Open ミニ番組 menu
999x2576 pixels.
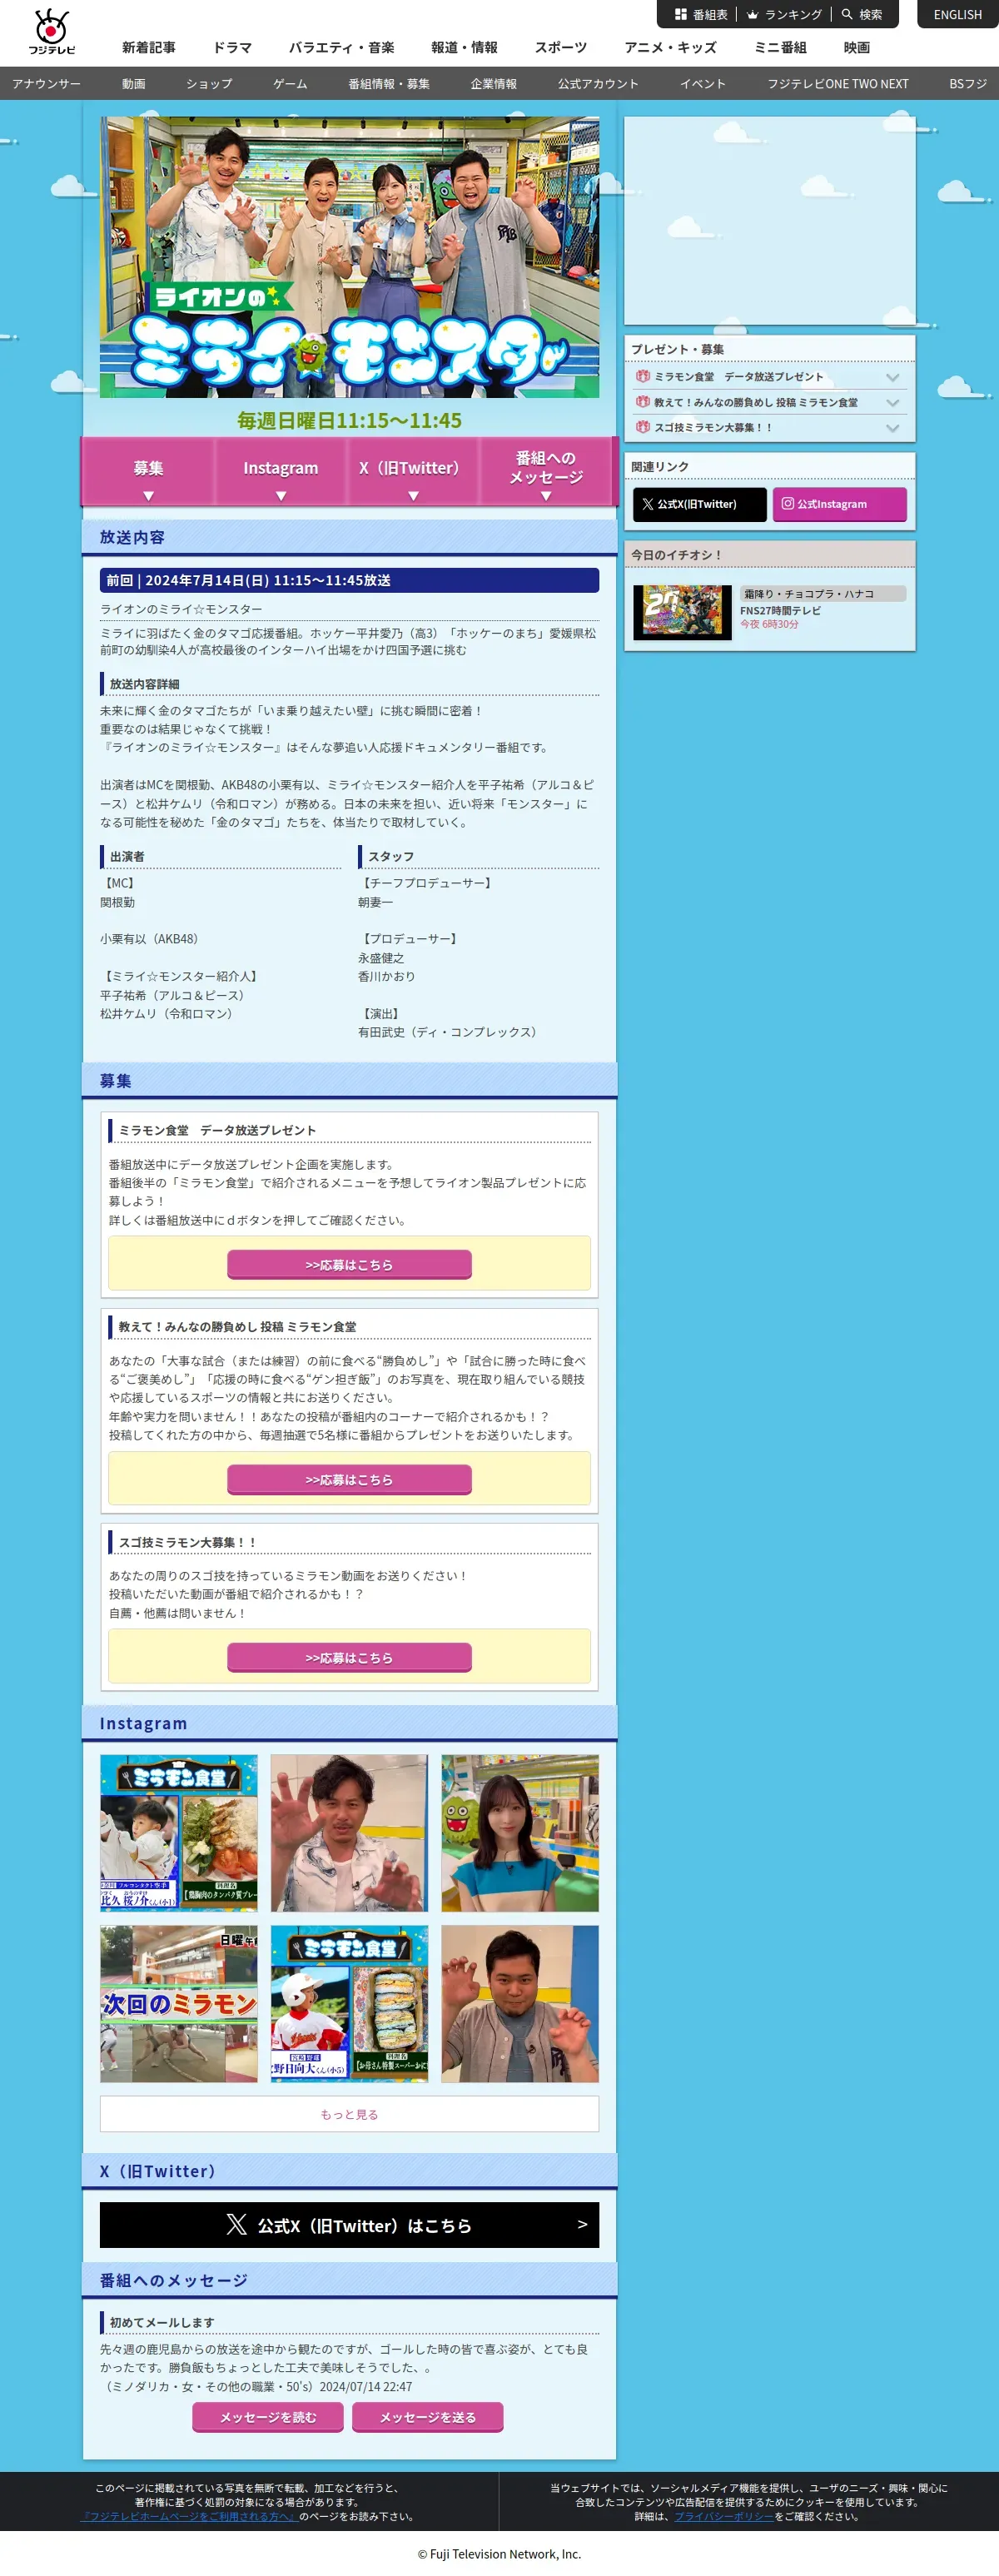(780, 48)
